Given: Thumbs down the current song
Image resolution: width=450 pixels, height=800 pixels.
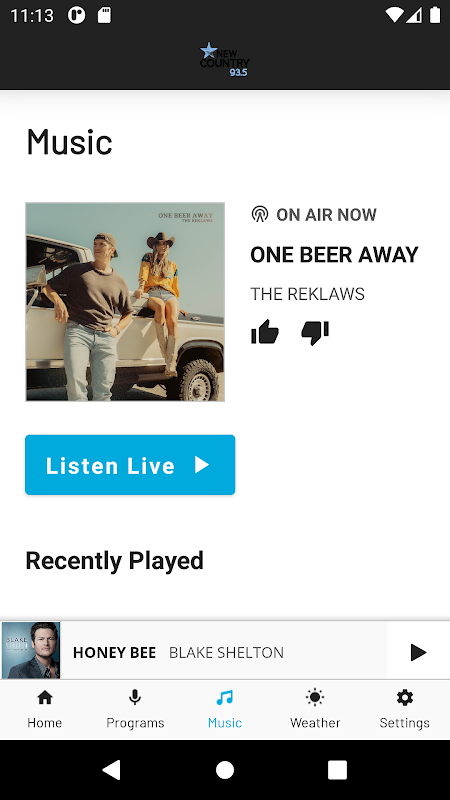Looking at the screenshot, I should 315,333.
